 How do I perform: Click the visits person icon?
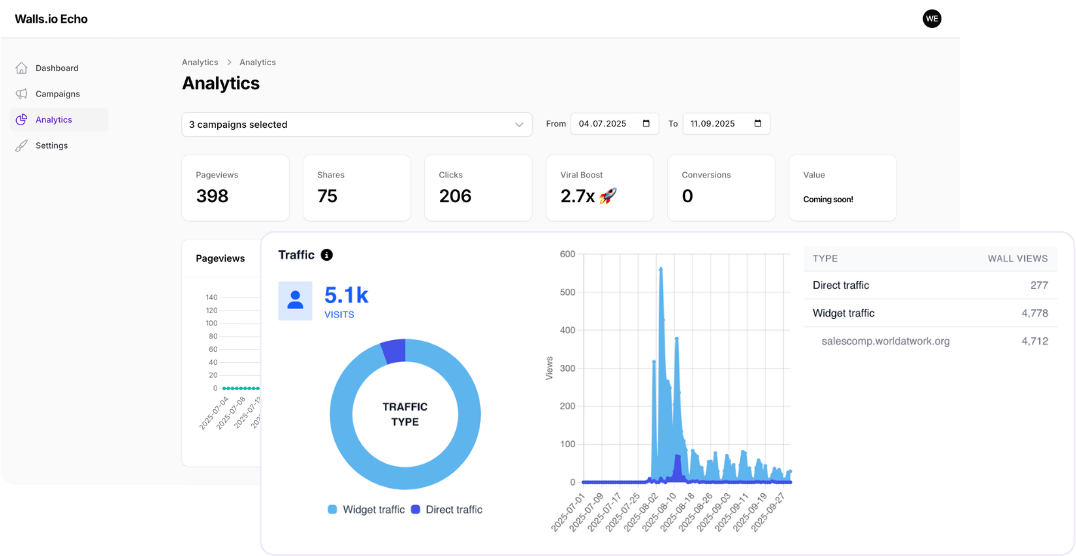295,301
